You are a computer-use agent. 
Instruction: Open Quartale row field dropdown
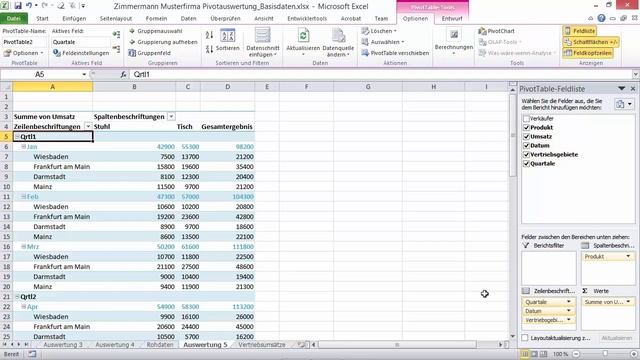[569, 302]
